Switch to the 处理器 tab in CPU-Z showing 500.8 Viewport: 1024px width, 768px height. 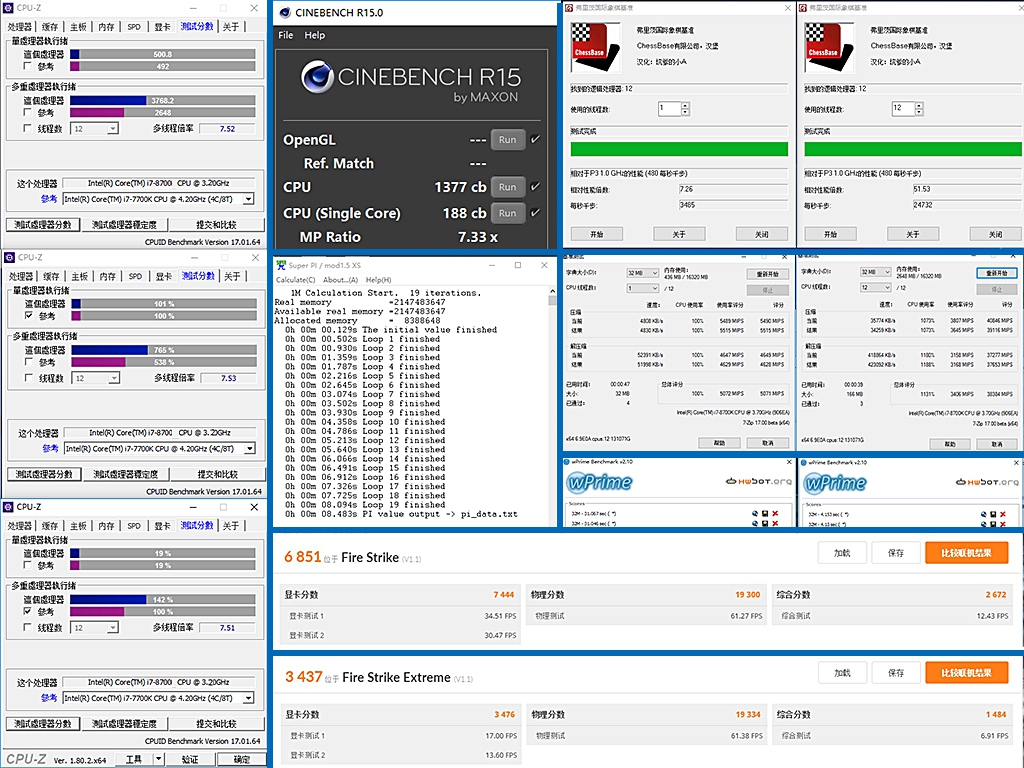point(20,27)
